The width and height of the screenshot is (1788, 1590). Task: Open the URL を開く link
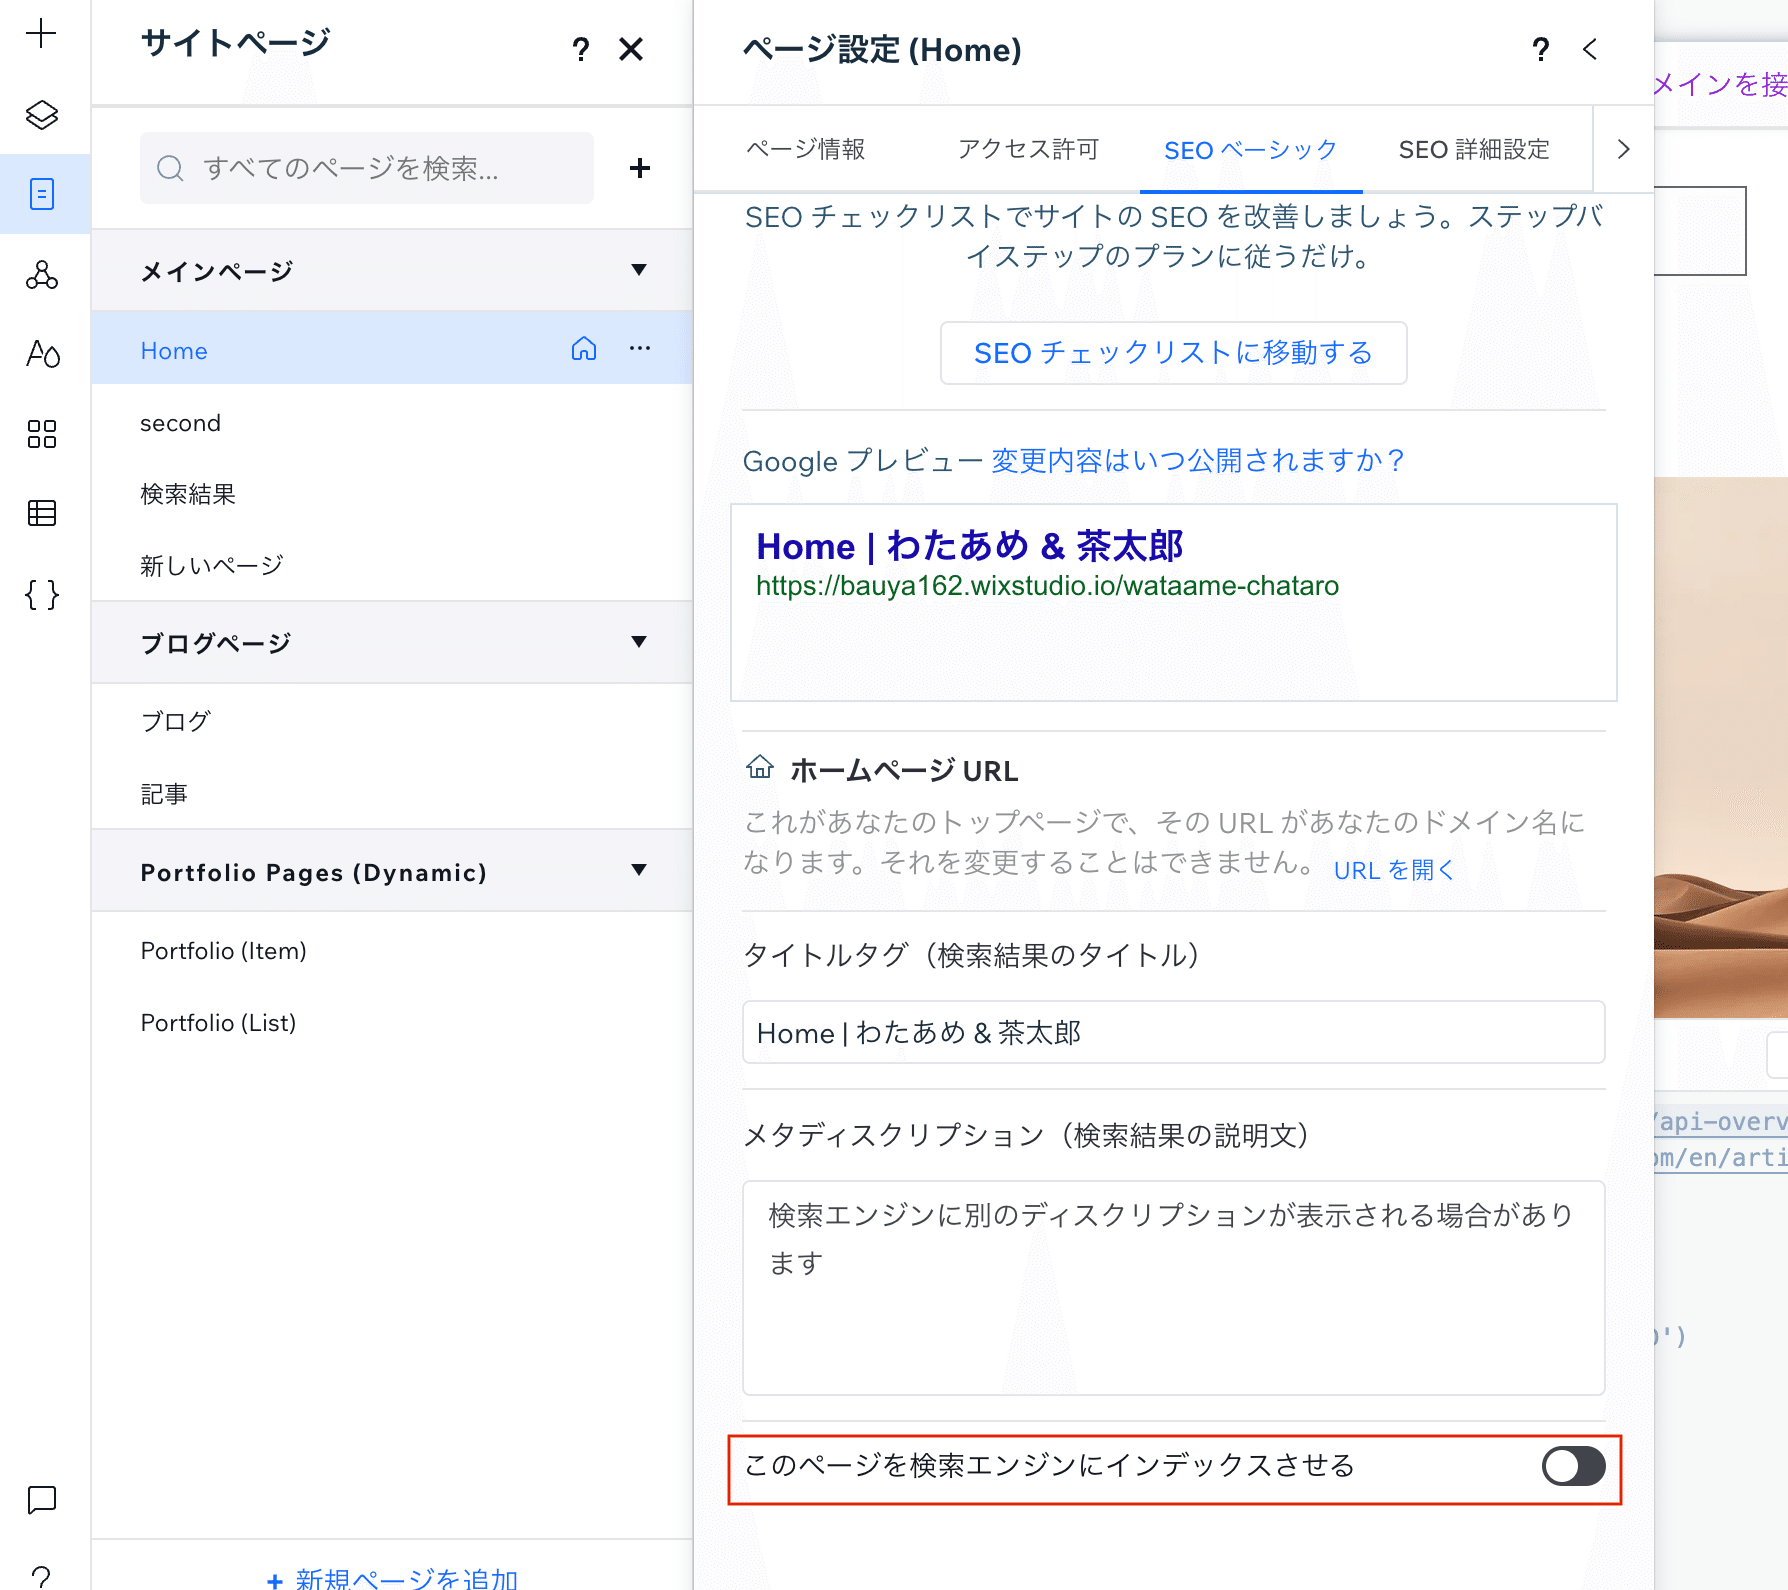(1392, 870)
